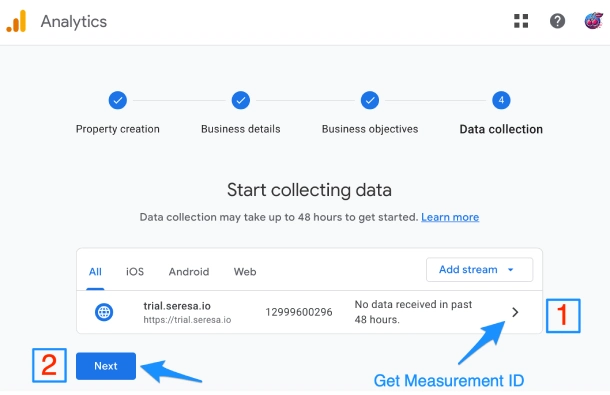This screenshot has height=395, width=610.
Task: Click the https://trial.seresa.io URL text
Action: [187, 320]
